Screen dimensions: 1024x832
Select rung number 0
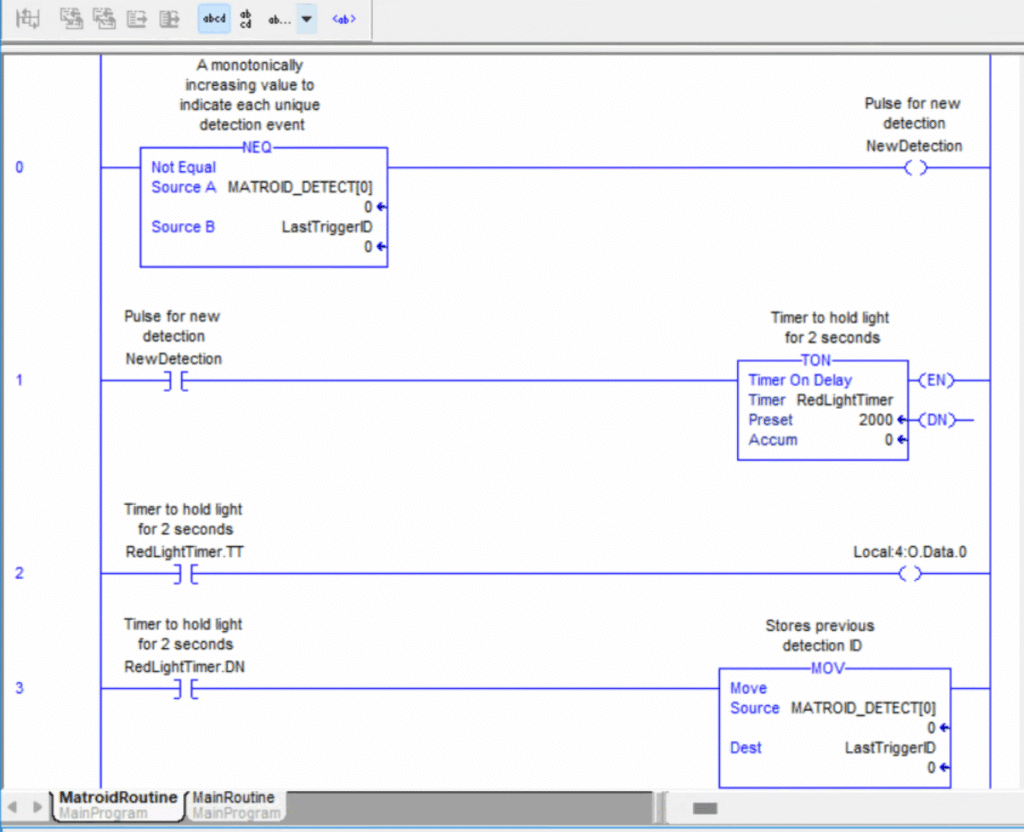pos(19,167)
